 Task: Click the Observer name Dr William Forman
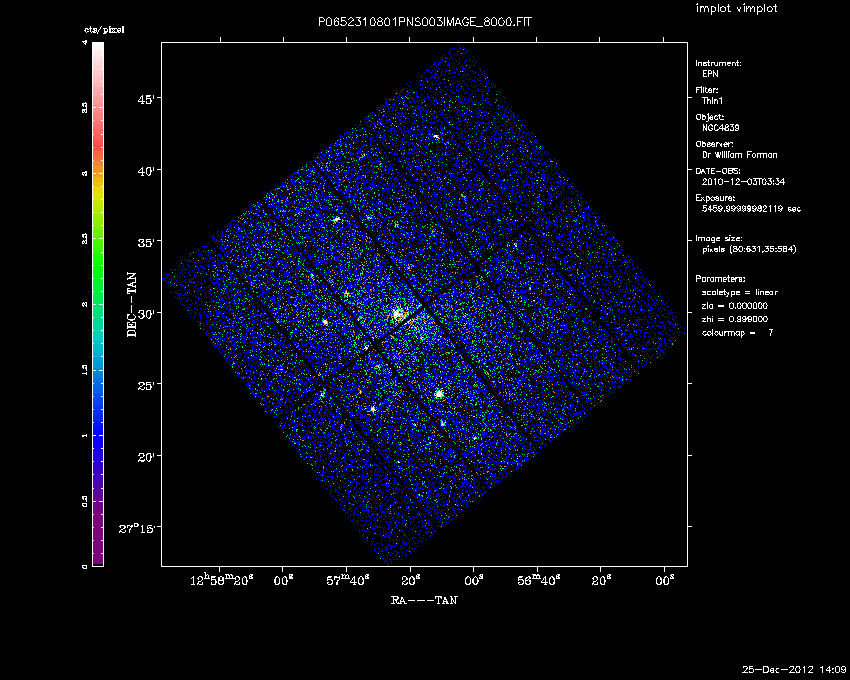point(739,155)
